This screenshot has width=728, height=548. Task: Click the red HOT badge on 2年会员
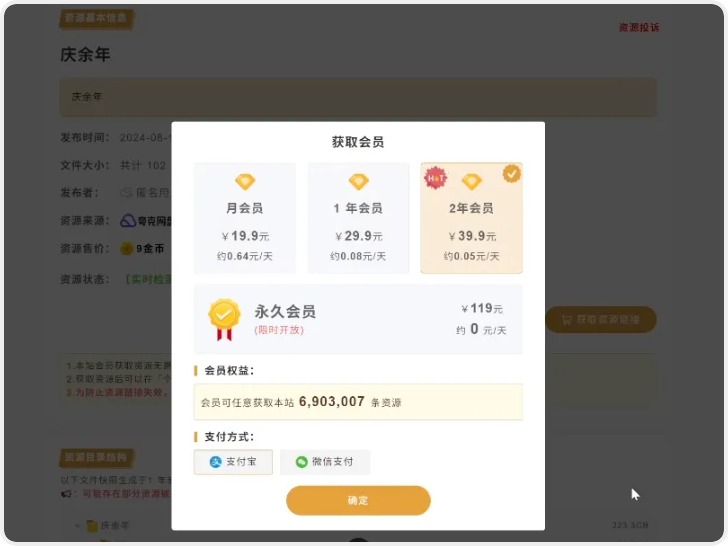[435, 178]
